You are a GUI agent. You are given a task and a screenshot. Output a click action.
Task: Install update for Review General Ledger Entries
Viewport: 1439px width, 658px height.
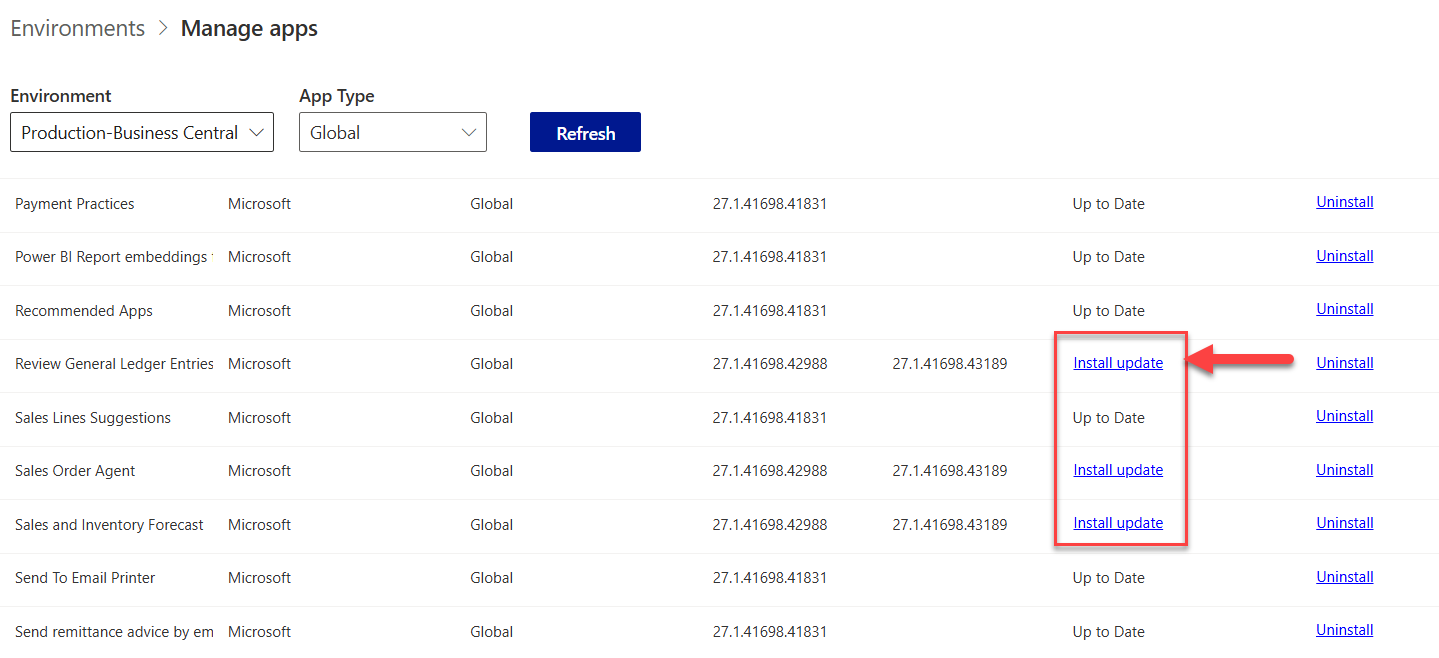coord(1118,363)
